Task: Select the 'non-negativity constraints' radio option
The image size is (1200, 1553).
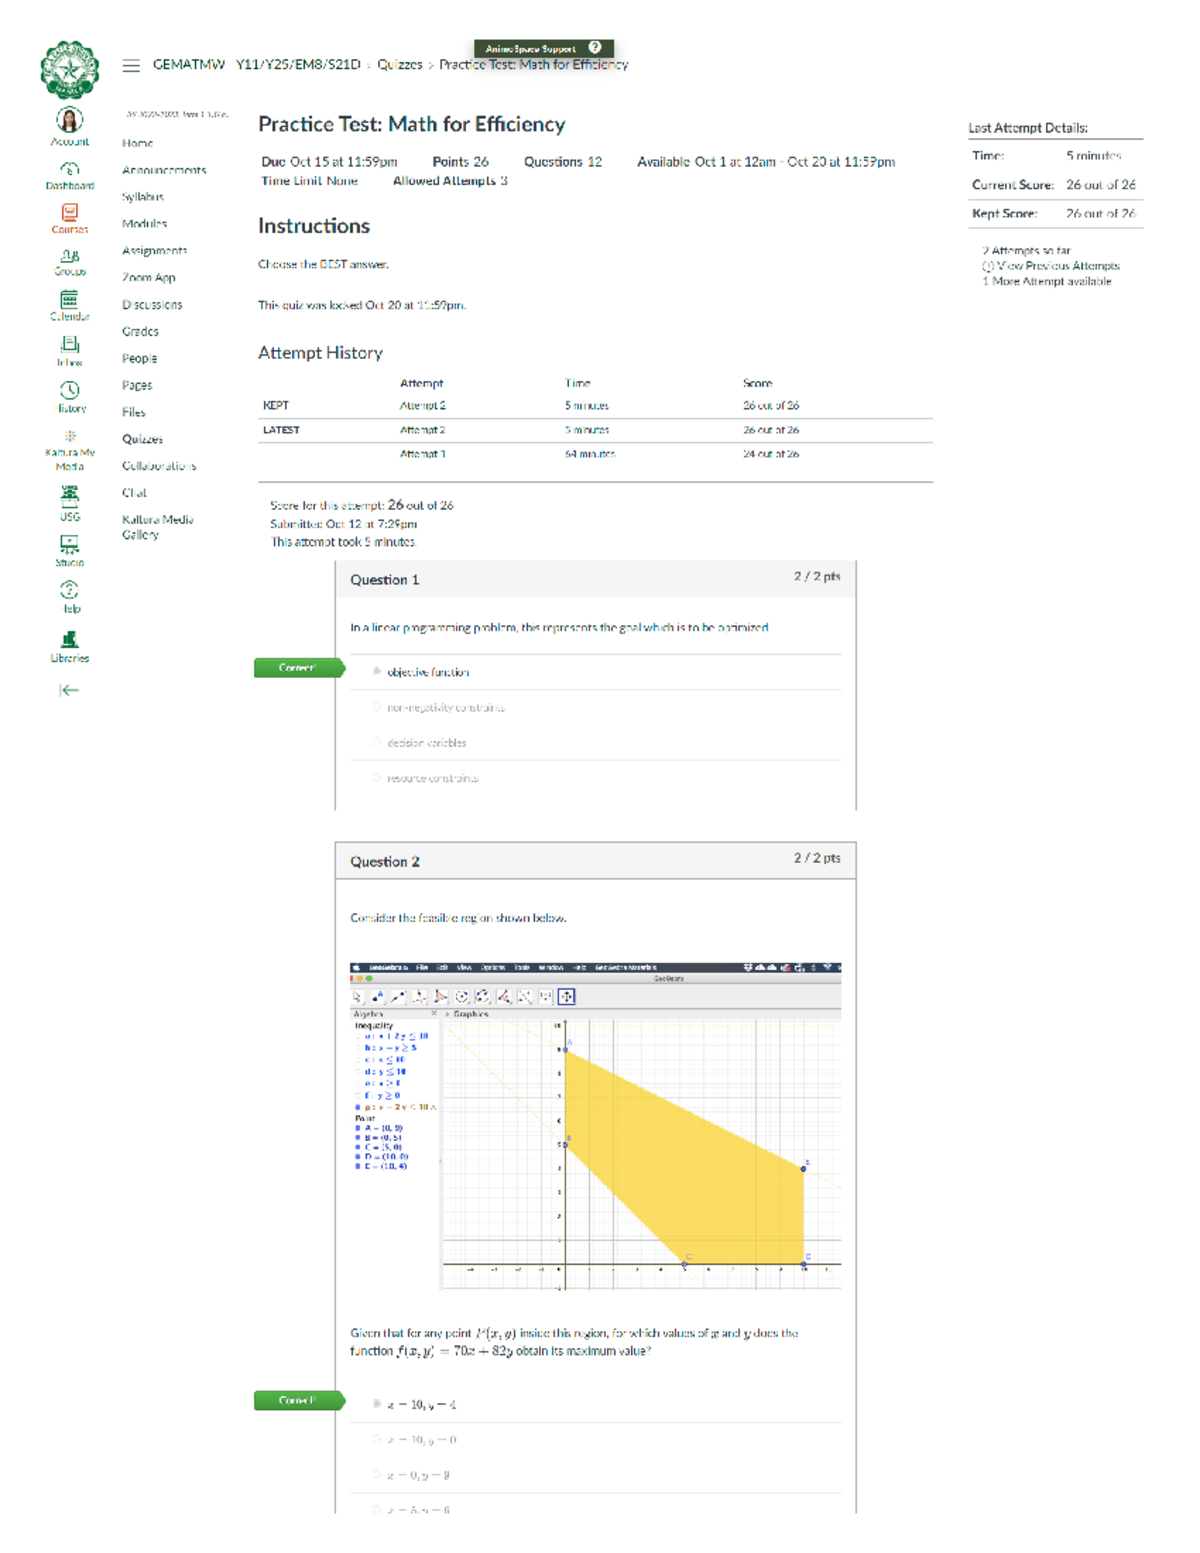Action: [x=377, y=707]
